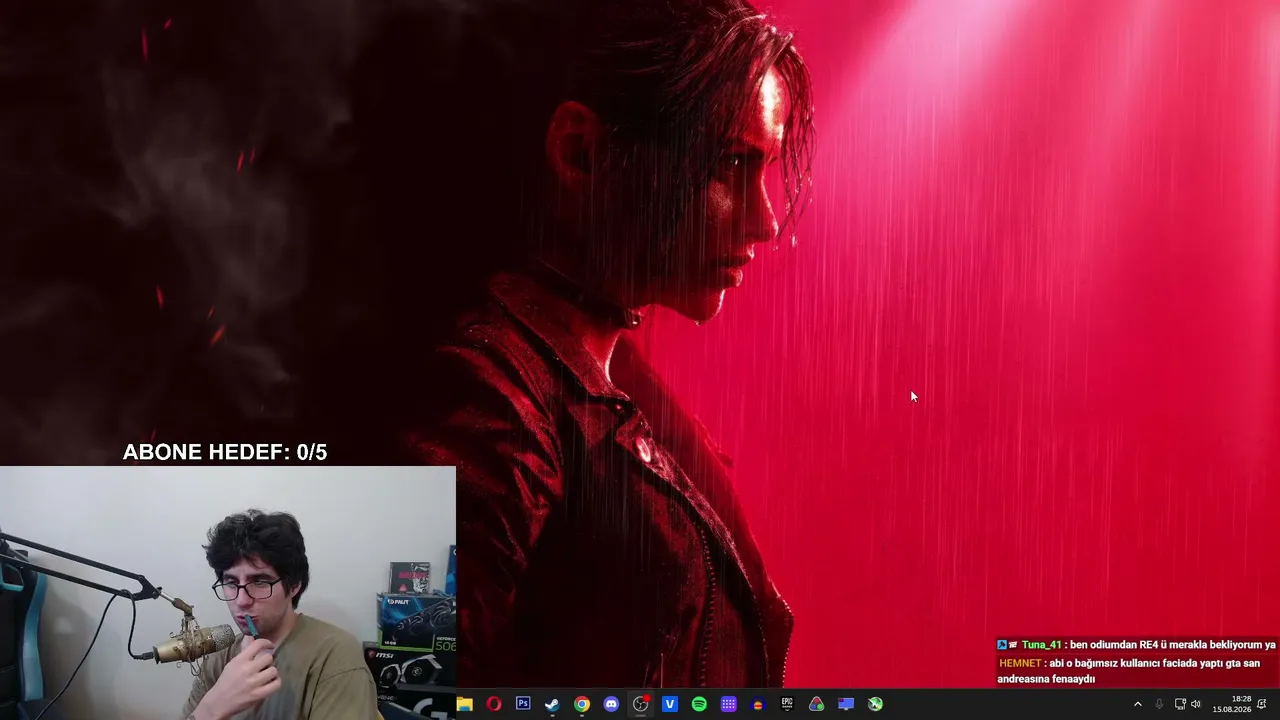Click the webcam overlay feed
Viewport: 1280px width, 720px height.
[x=228, y=593]
